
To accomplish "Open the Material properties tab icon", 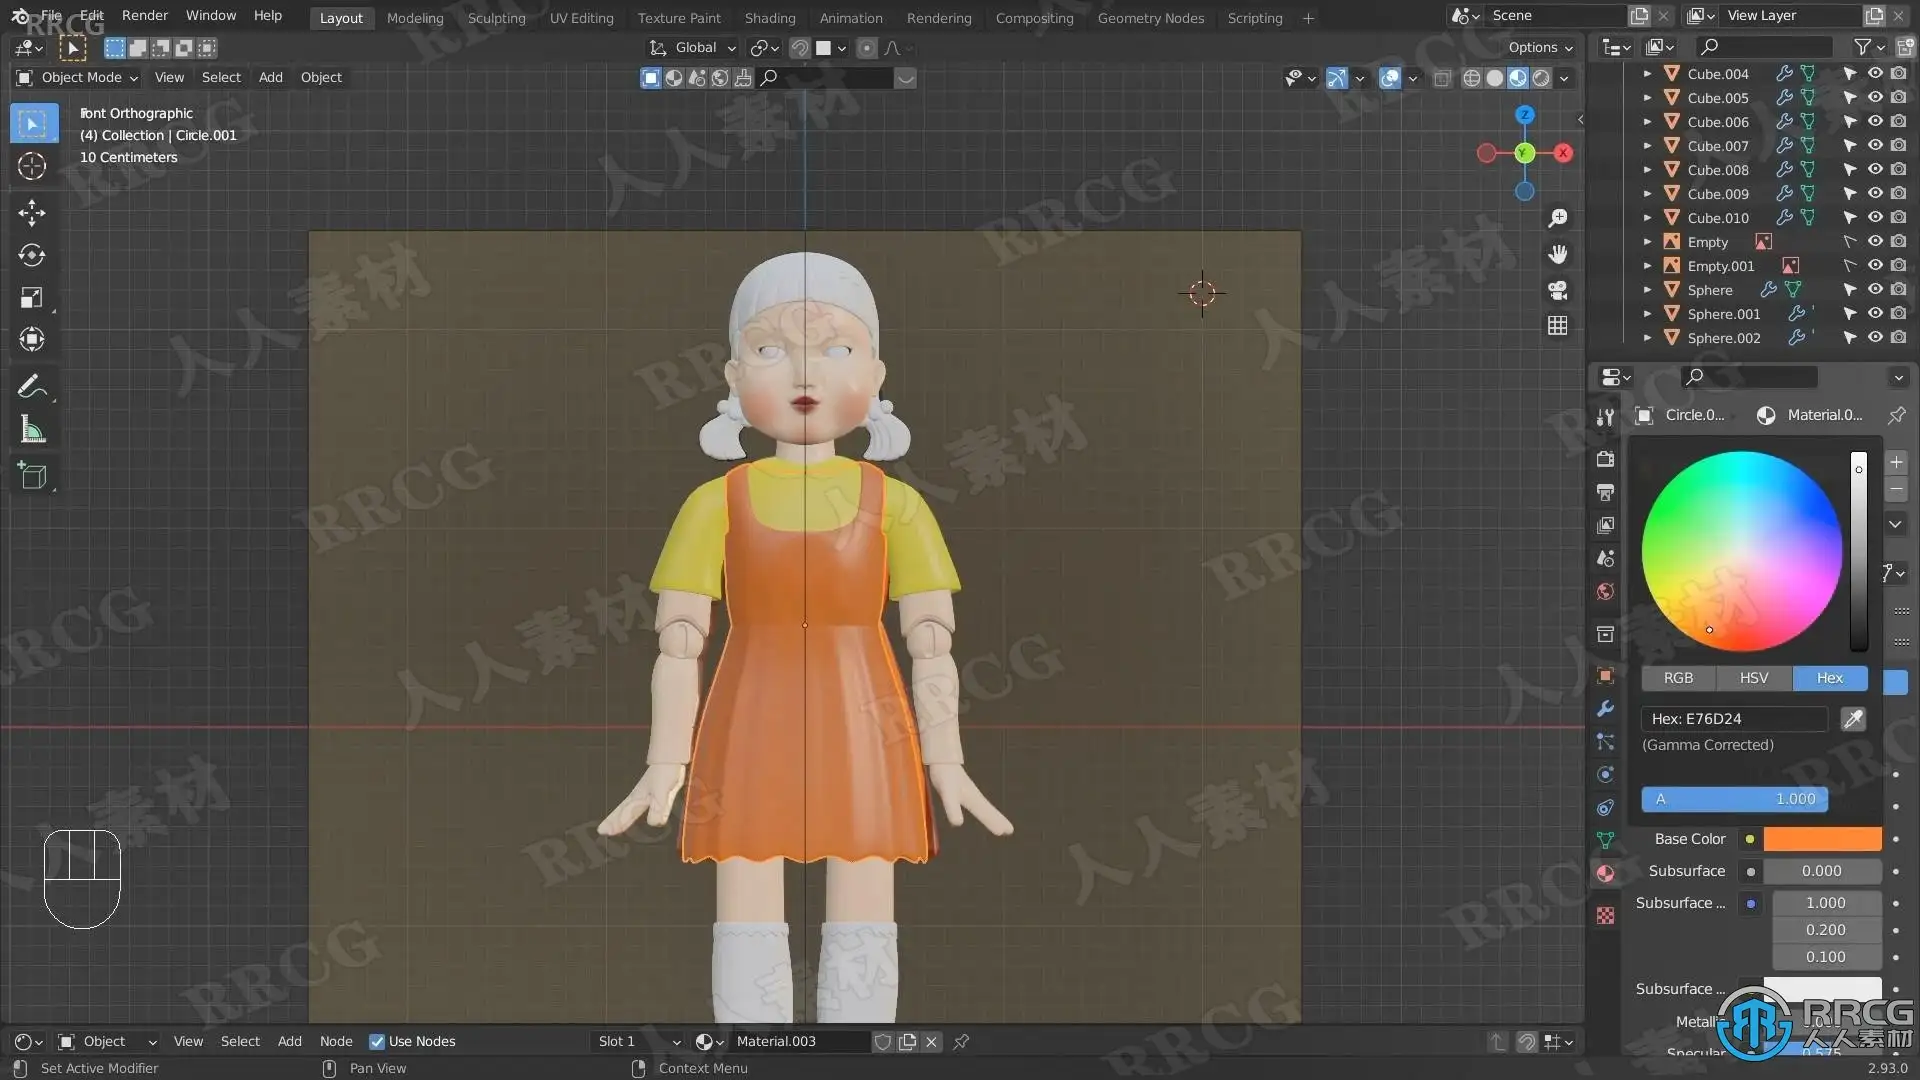I will 1605,873.
